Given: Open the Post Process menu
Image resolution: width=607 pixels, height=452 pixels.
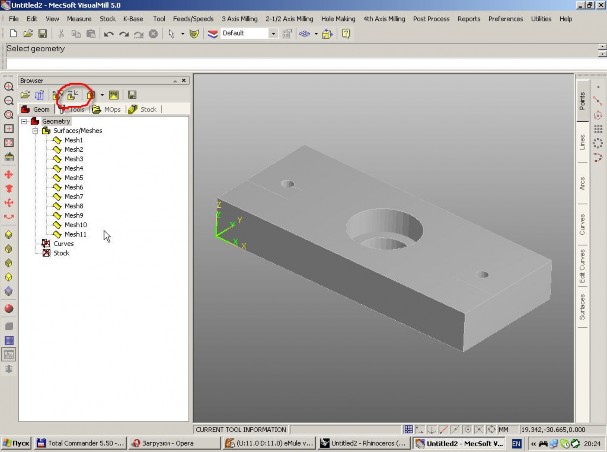Looking at the screenshot, I should 431,19.
